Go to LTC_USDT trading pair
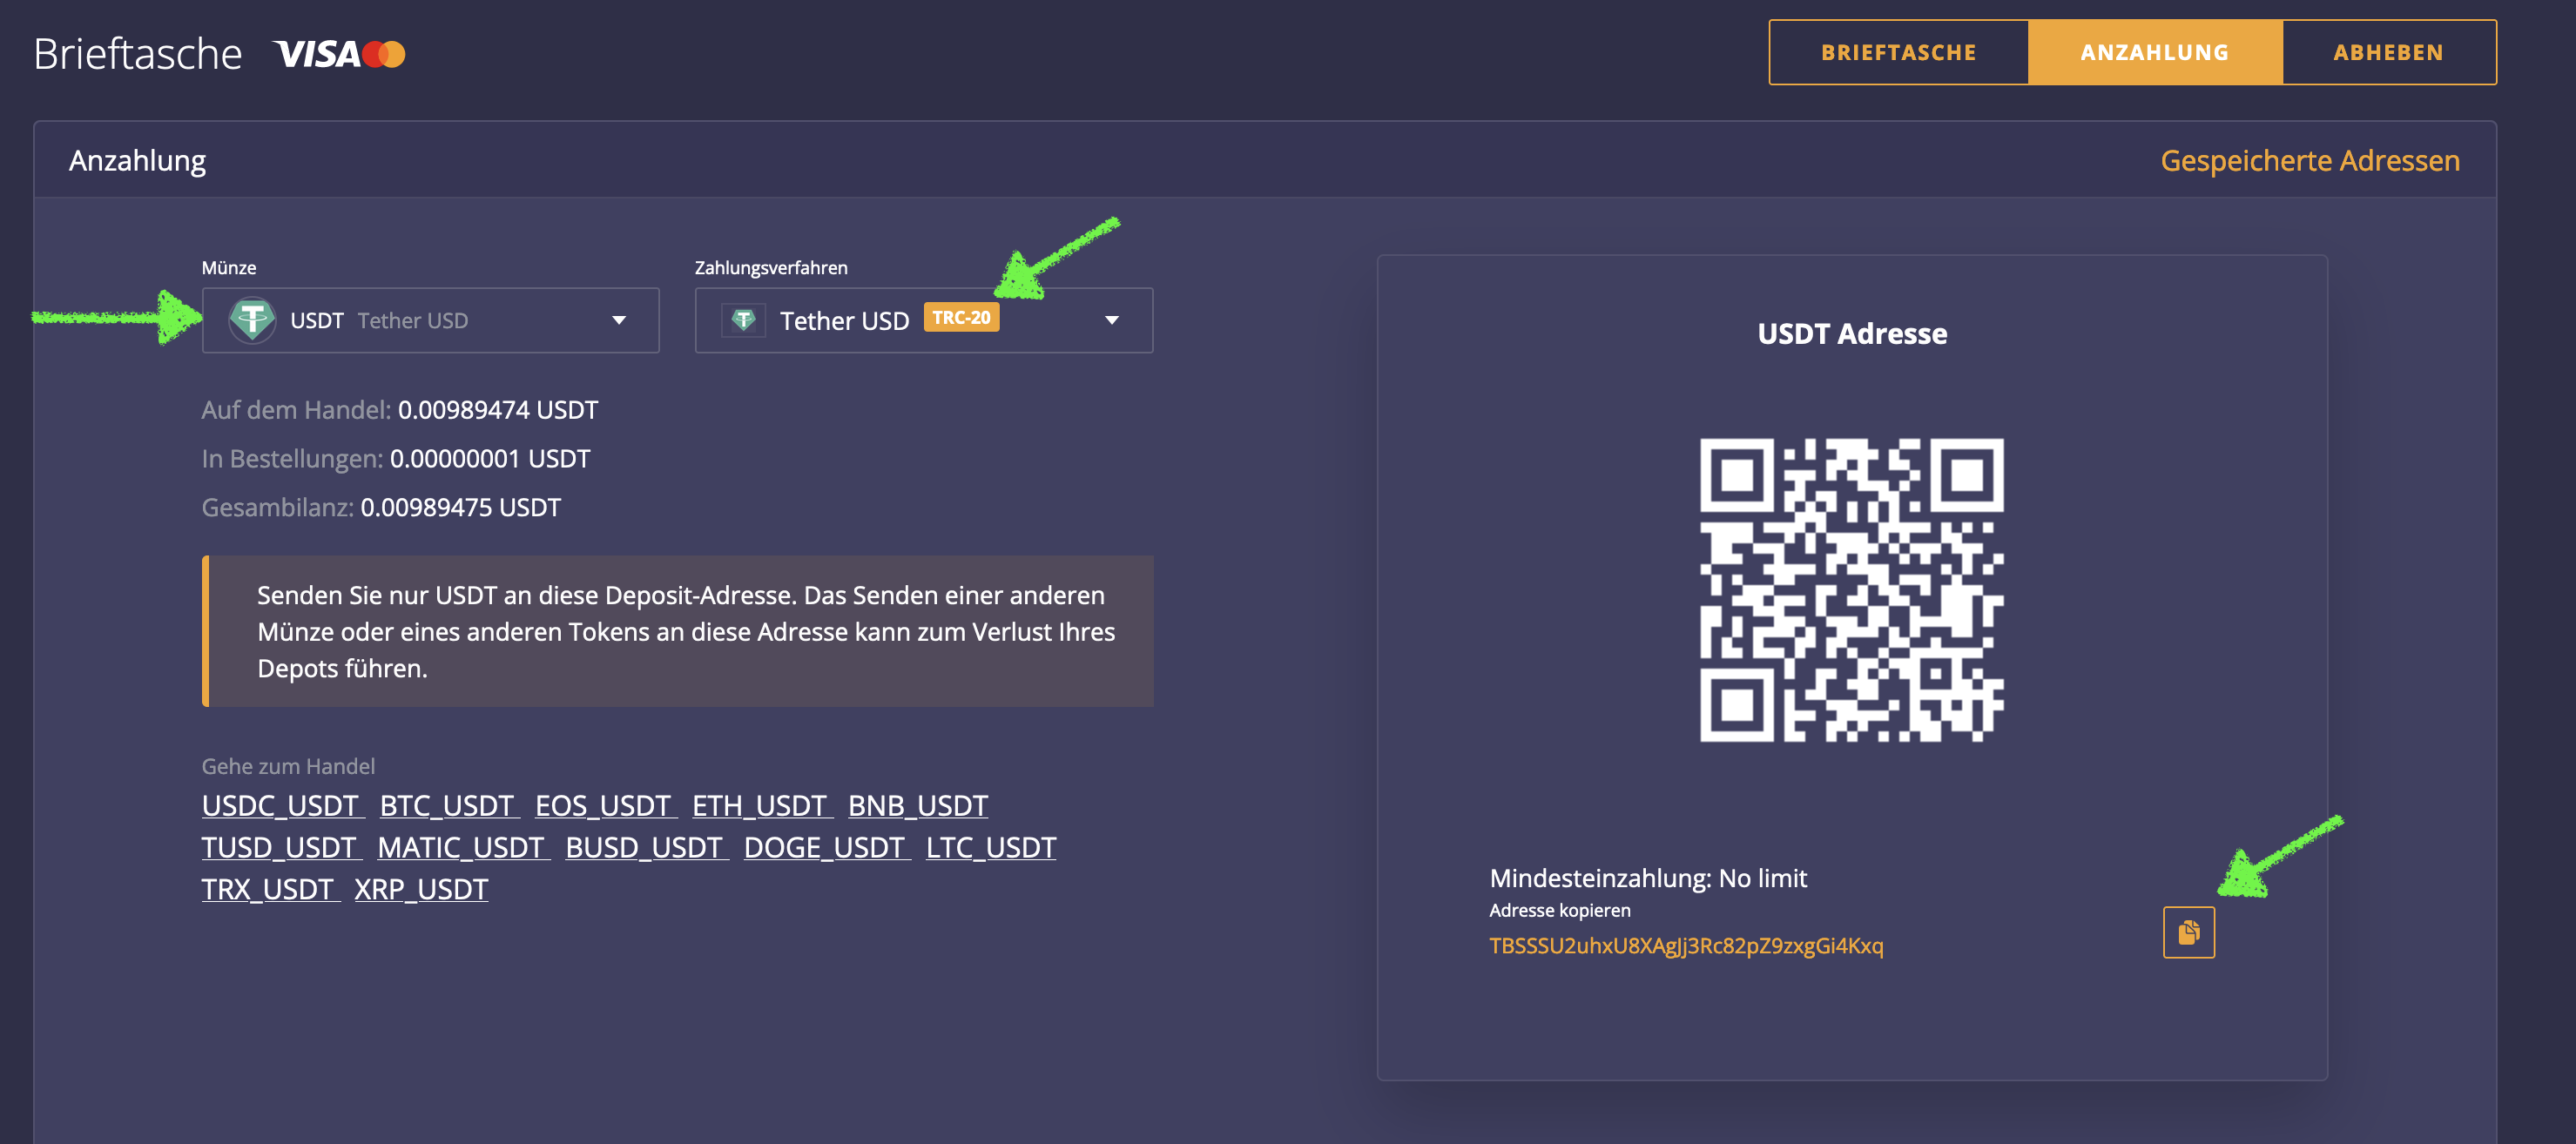 pyautogui.click(x=991, y=847)
